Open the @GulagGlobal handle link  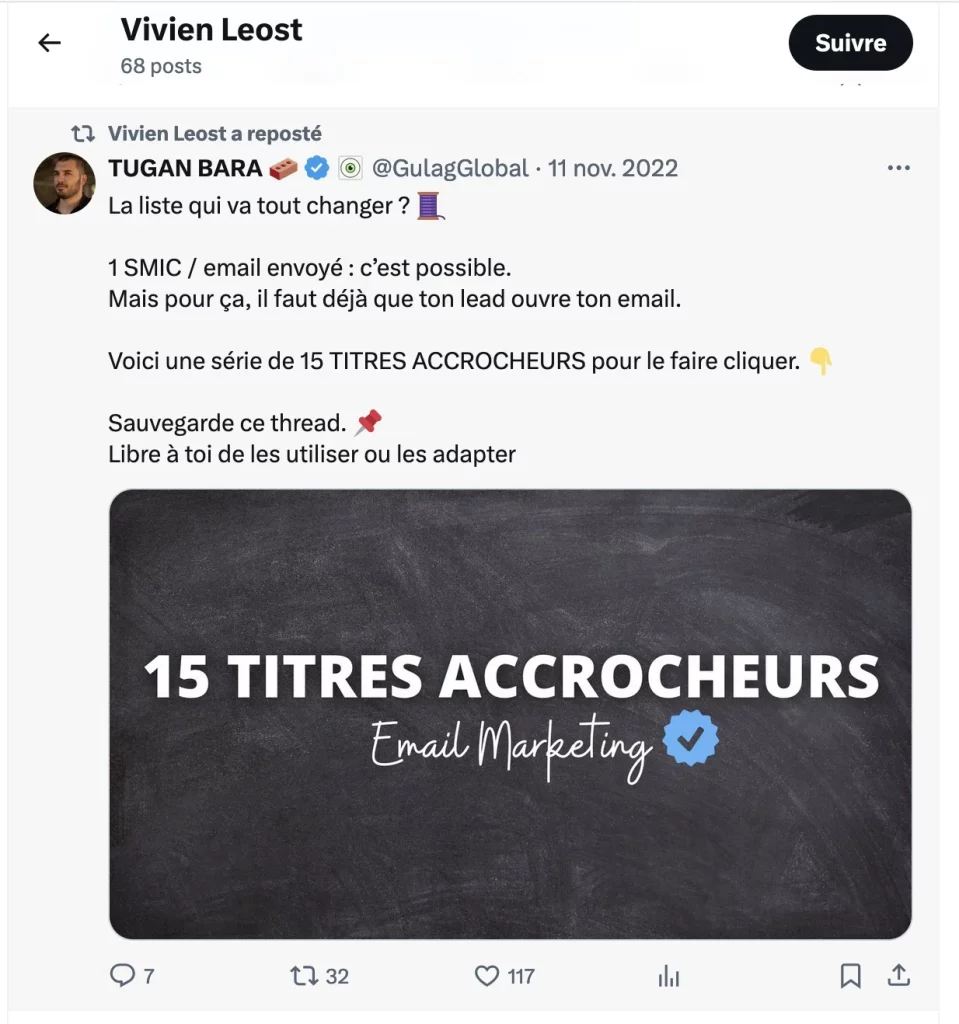point(450,168)
